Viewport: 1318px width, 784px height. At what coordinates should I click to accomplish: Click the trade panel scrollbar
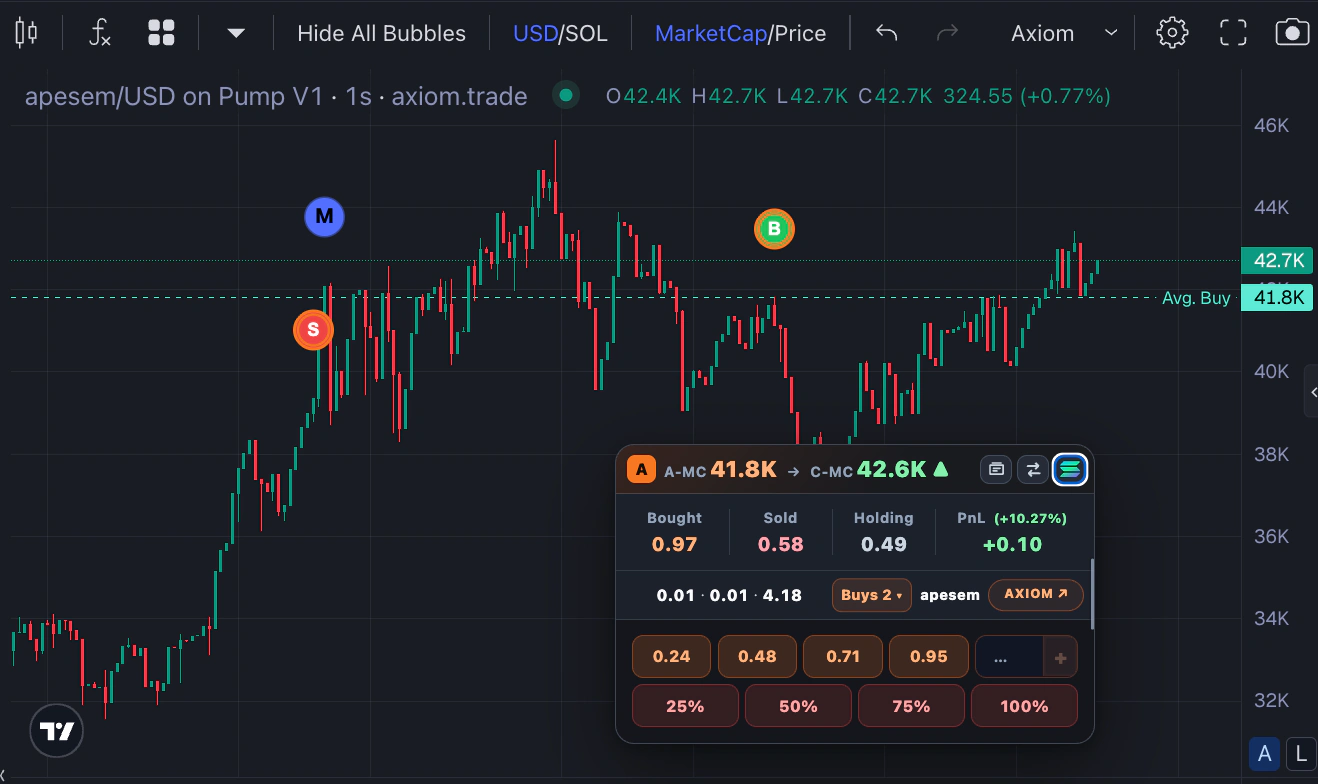[x=1092, y=594]
